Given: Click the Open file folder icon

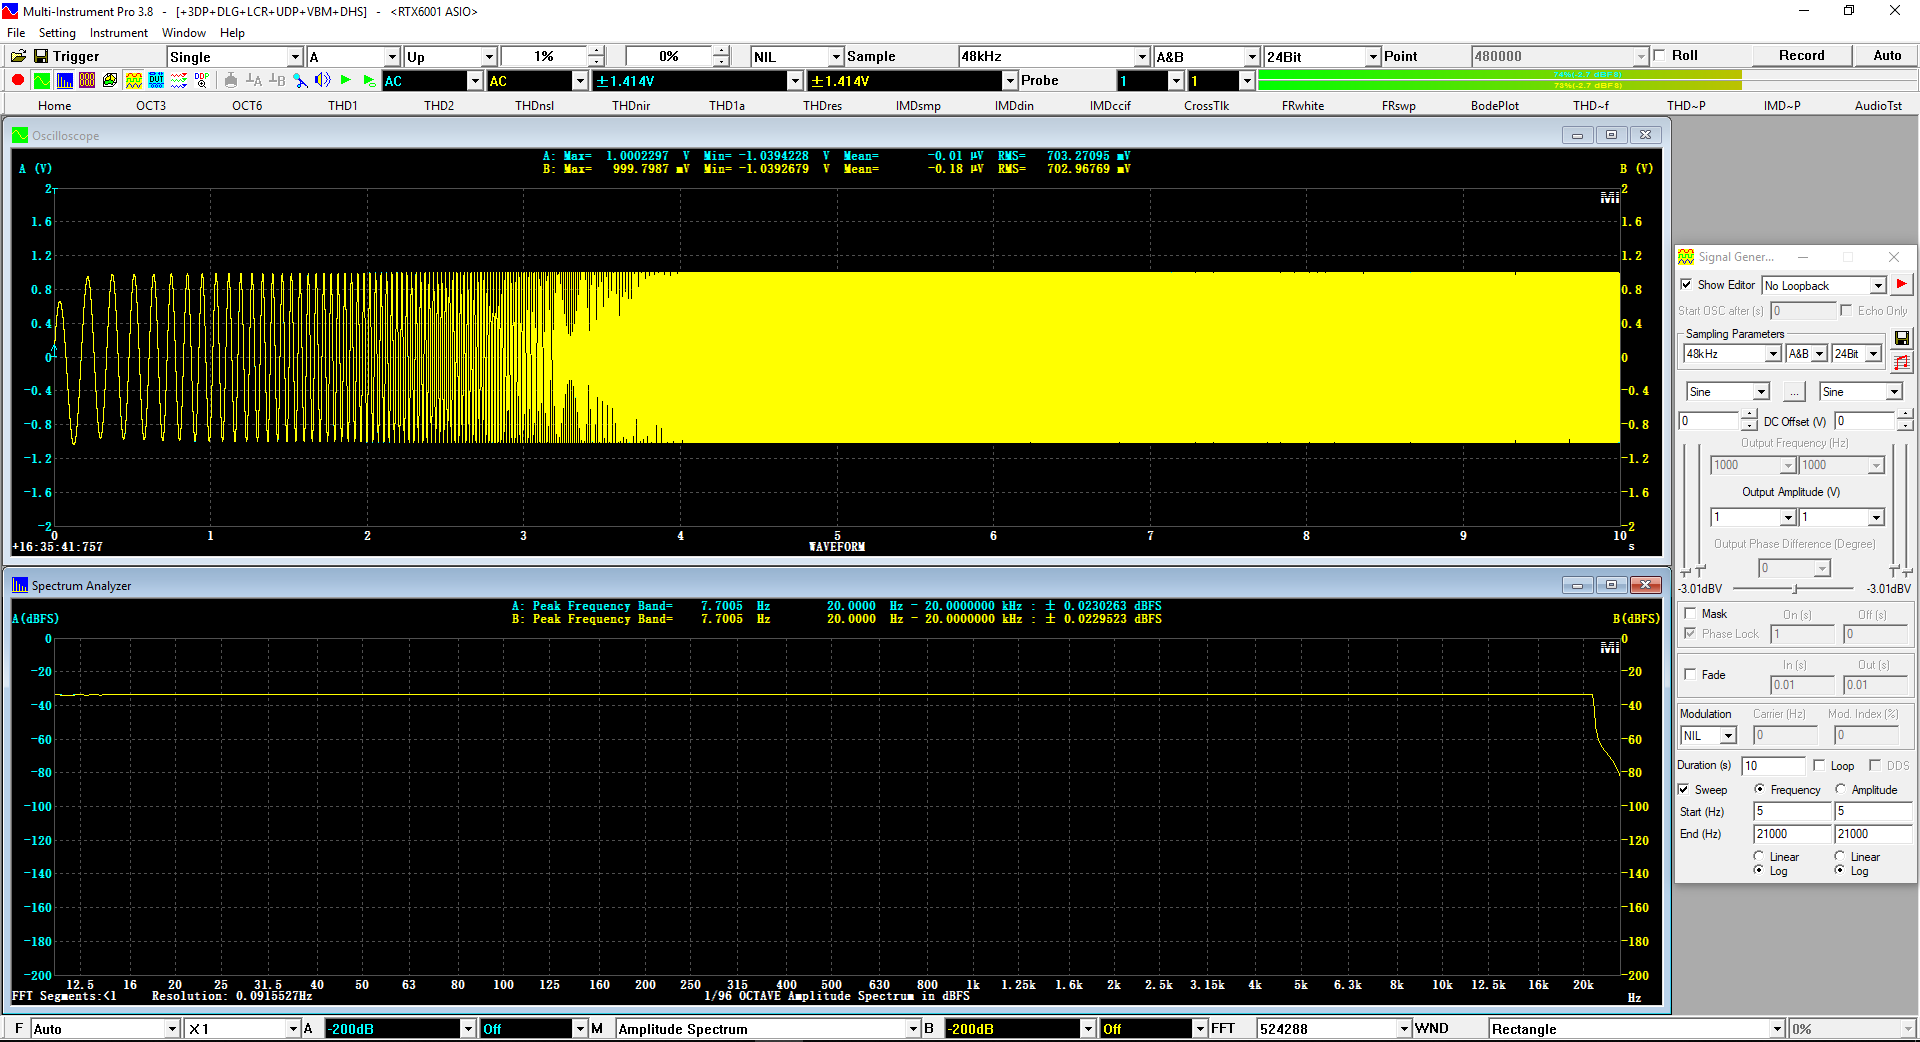Looking at the screenshot, I should [x=18, y=56].
